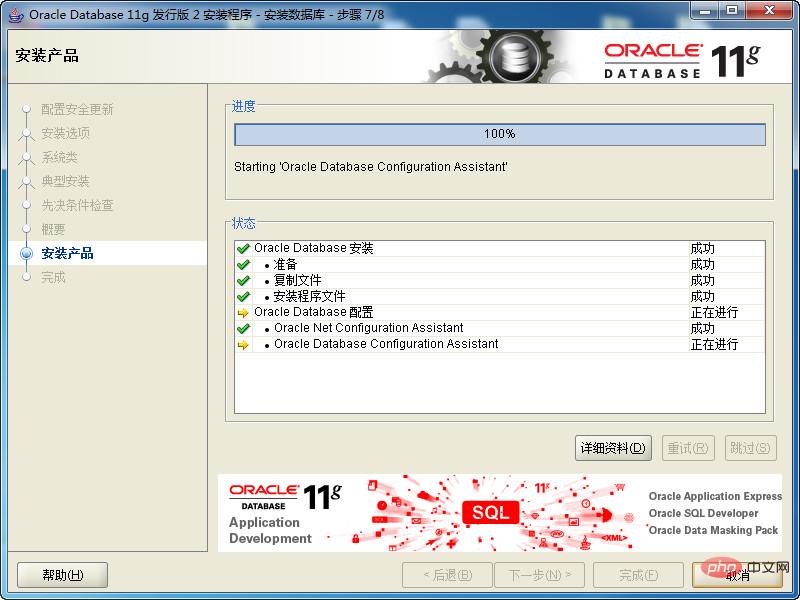Click the SQL graphic in the bottom banner
800x600 pixels.
491,513
